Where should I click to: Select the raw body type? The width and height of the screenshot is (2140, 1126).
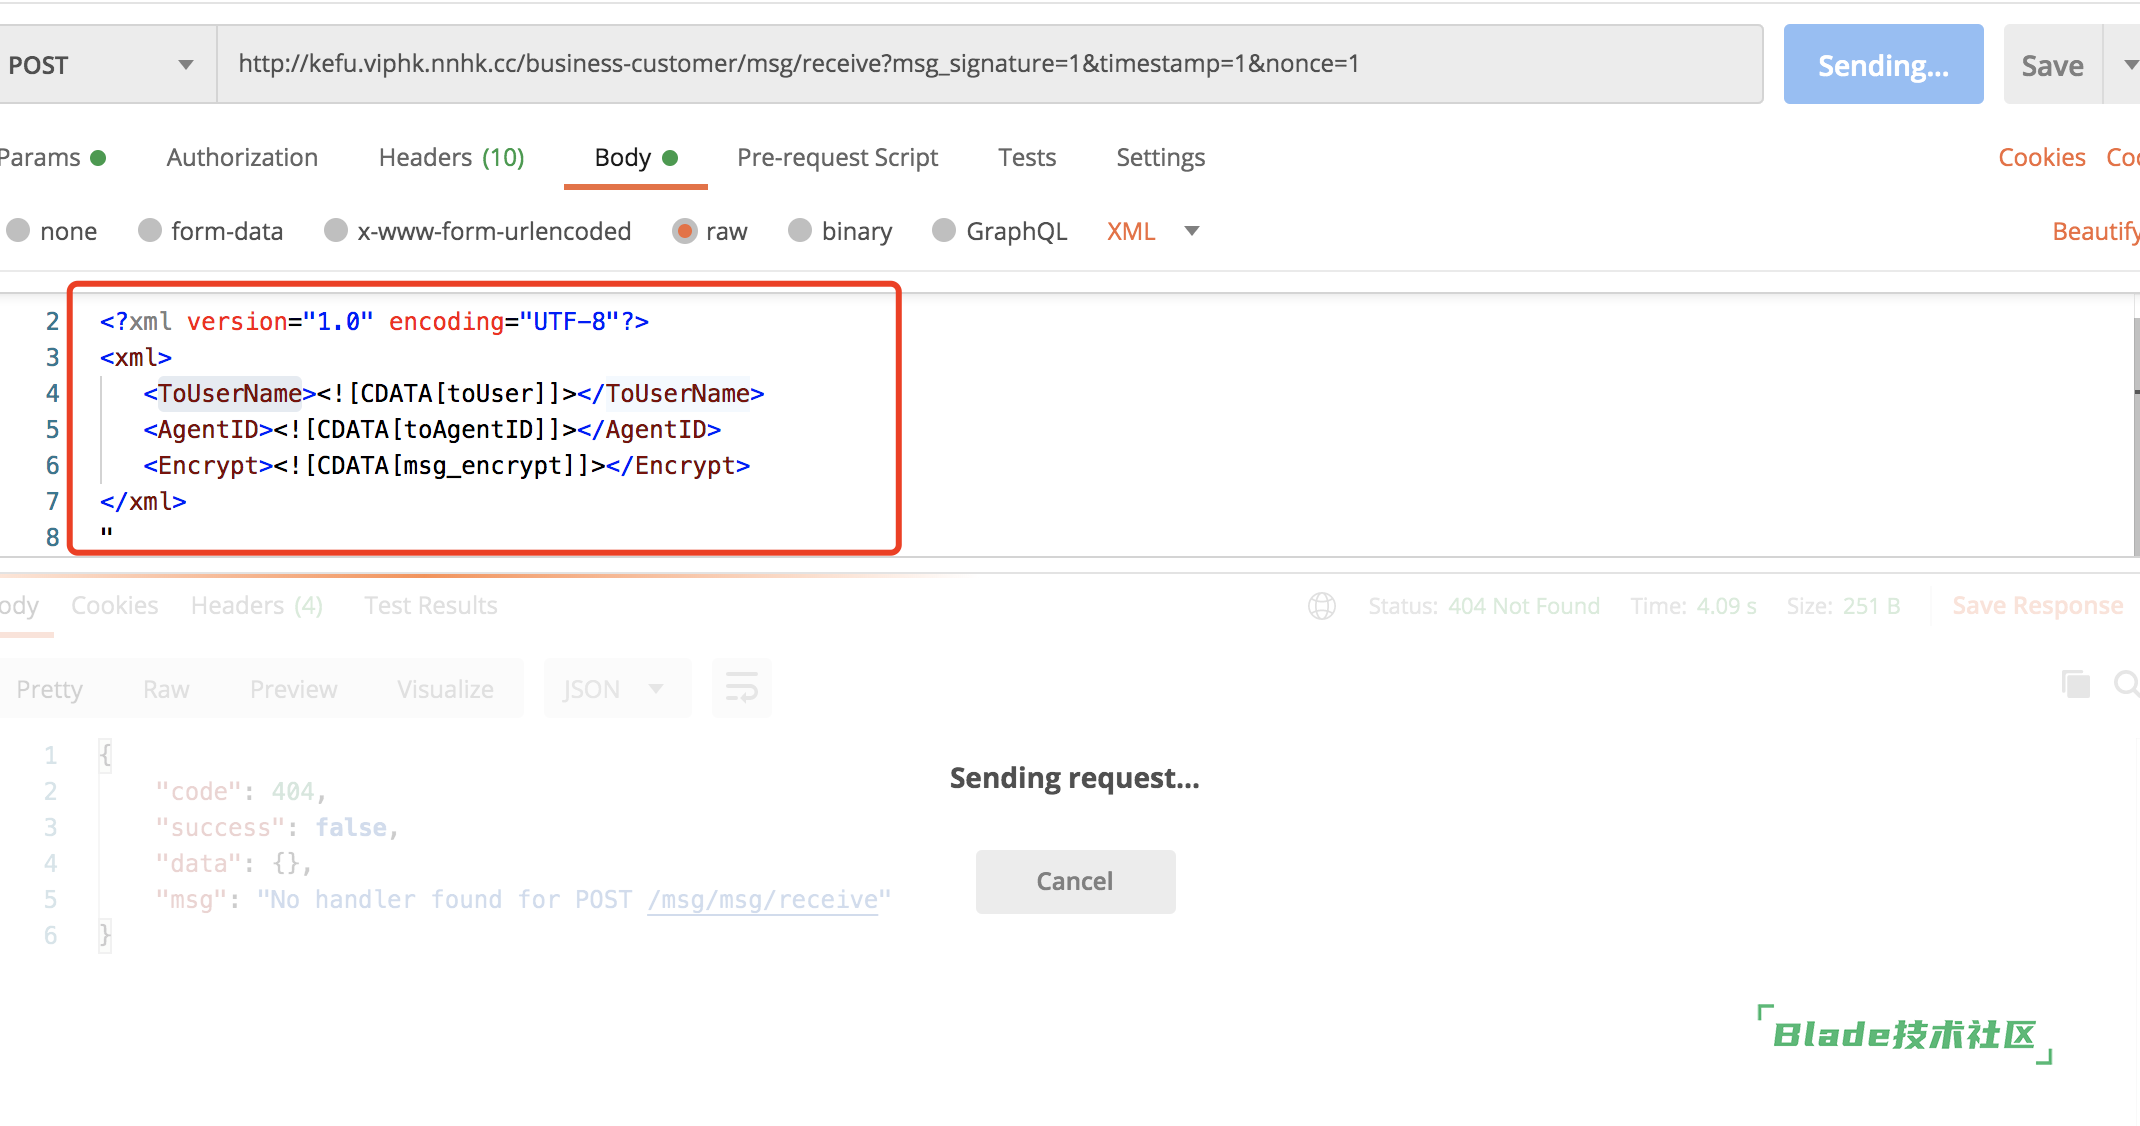click(x=710, y=231)
